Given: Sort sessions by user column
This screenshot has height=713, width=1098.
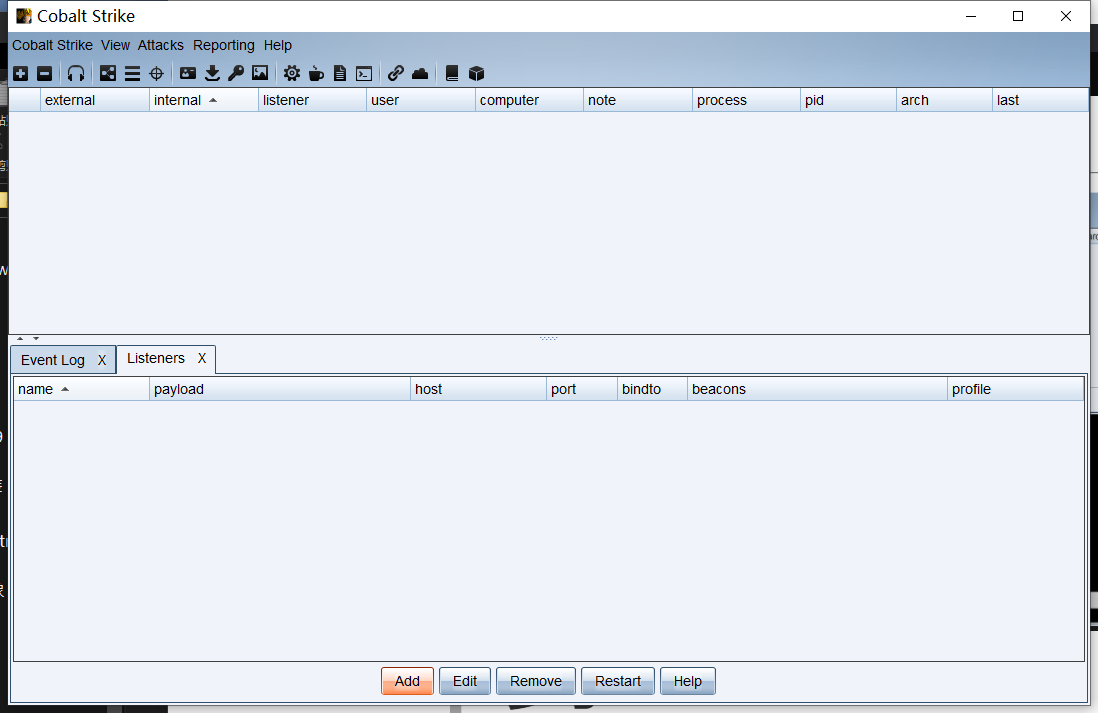Looking at the screenshot, I should point(421,100).
